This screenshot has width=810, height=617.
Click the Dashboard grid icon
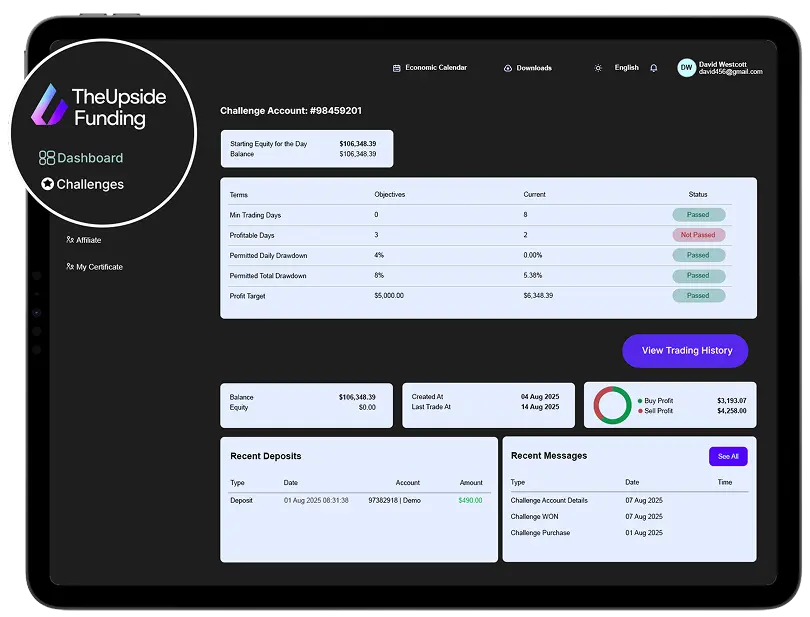click(47, 158)
